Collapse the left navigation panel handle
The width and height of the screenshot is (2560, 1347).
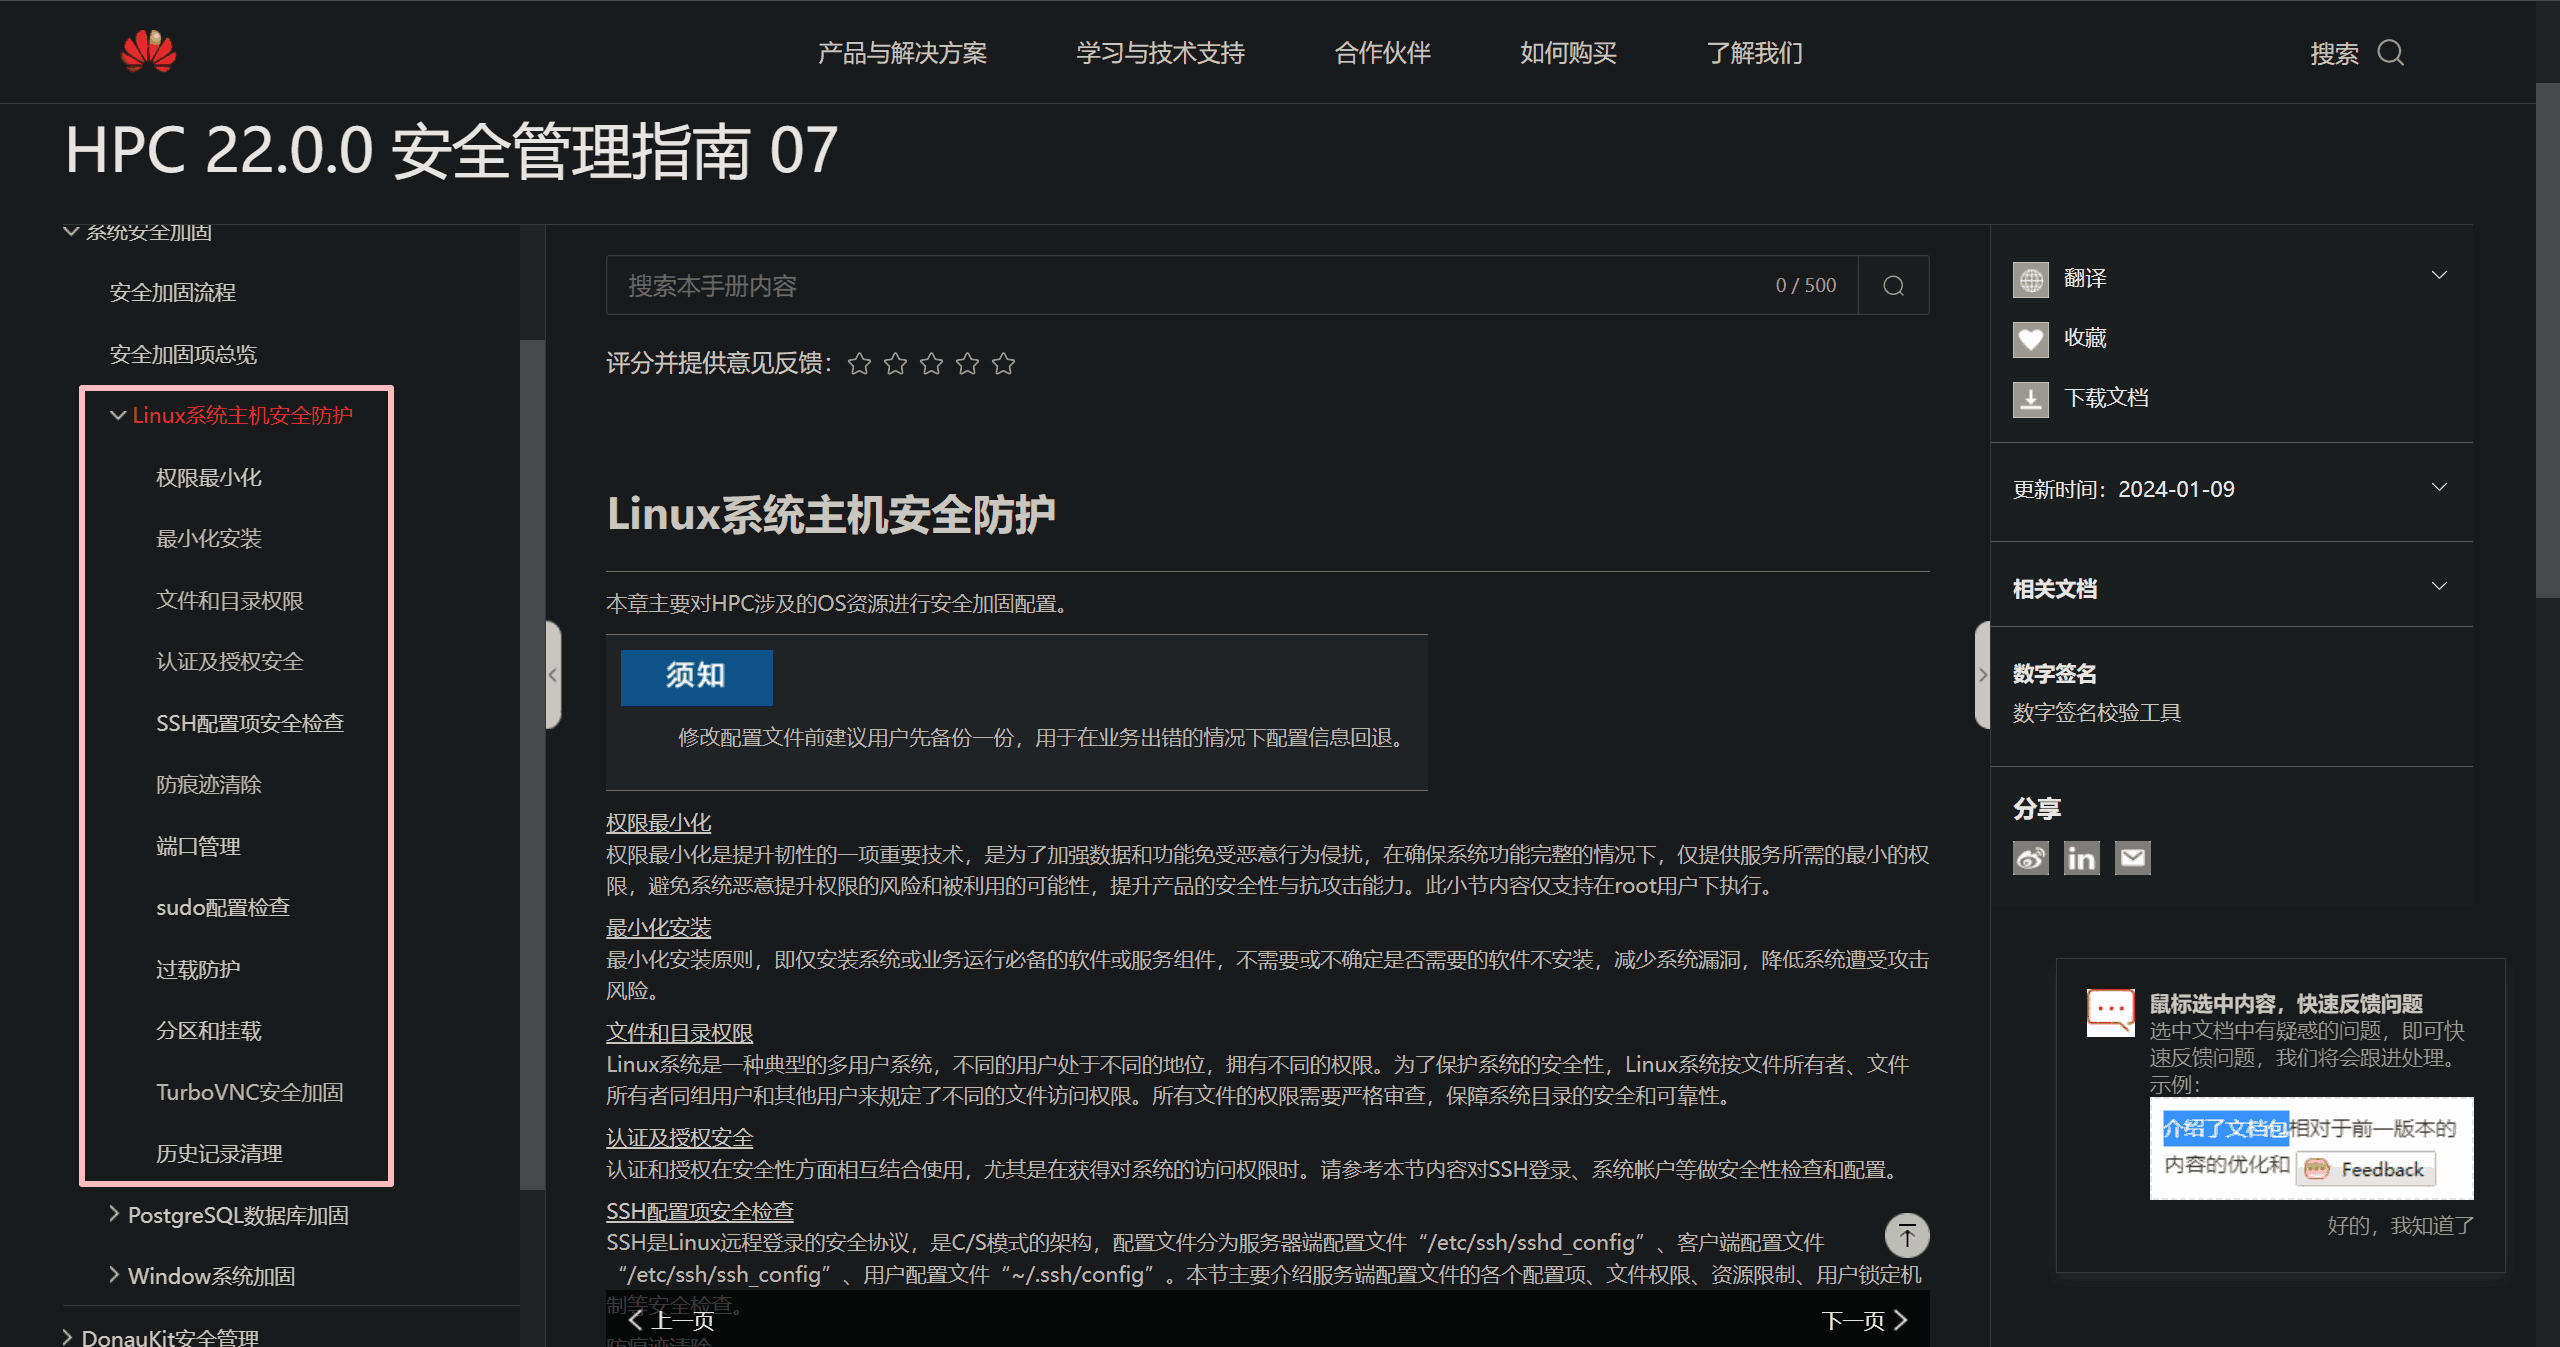[x=553, y=675]
